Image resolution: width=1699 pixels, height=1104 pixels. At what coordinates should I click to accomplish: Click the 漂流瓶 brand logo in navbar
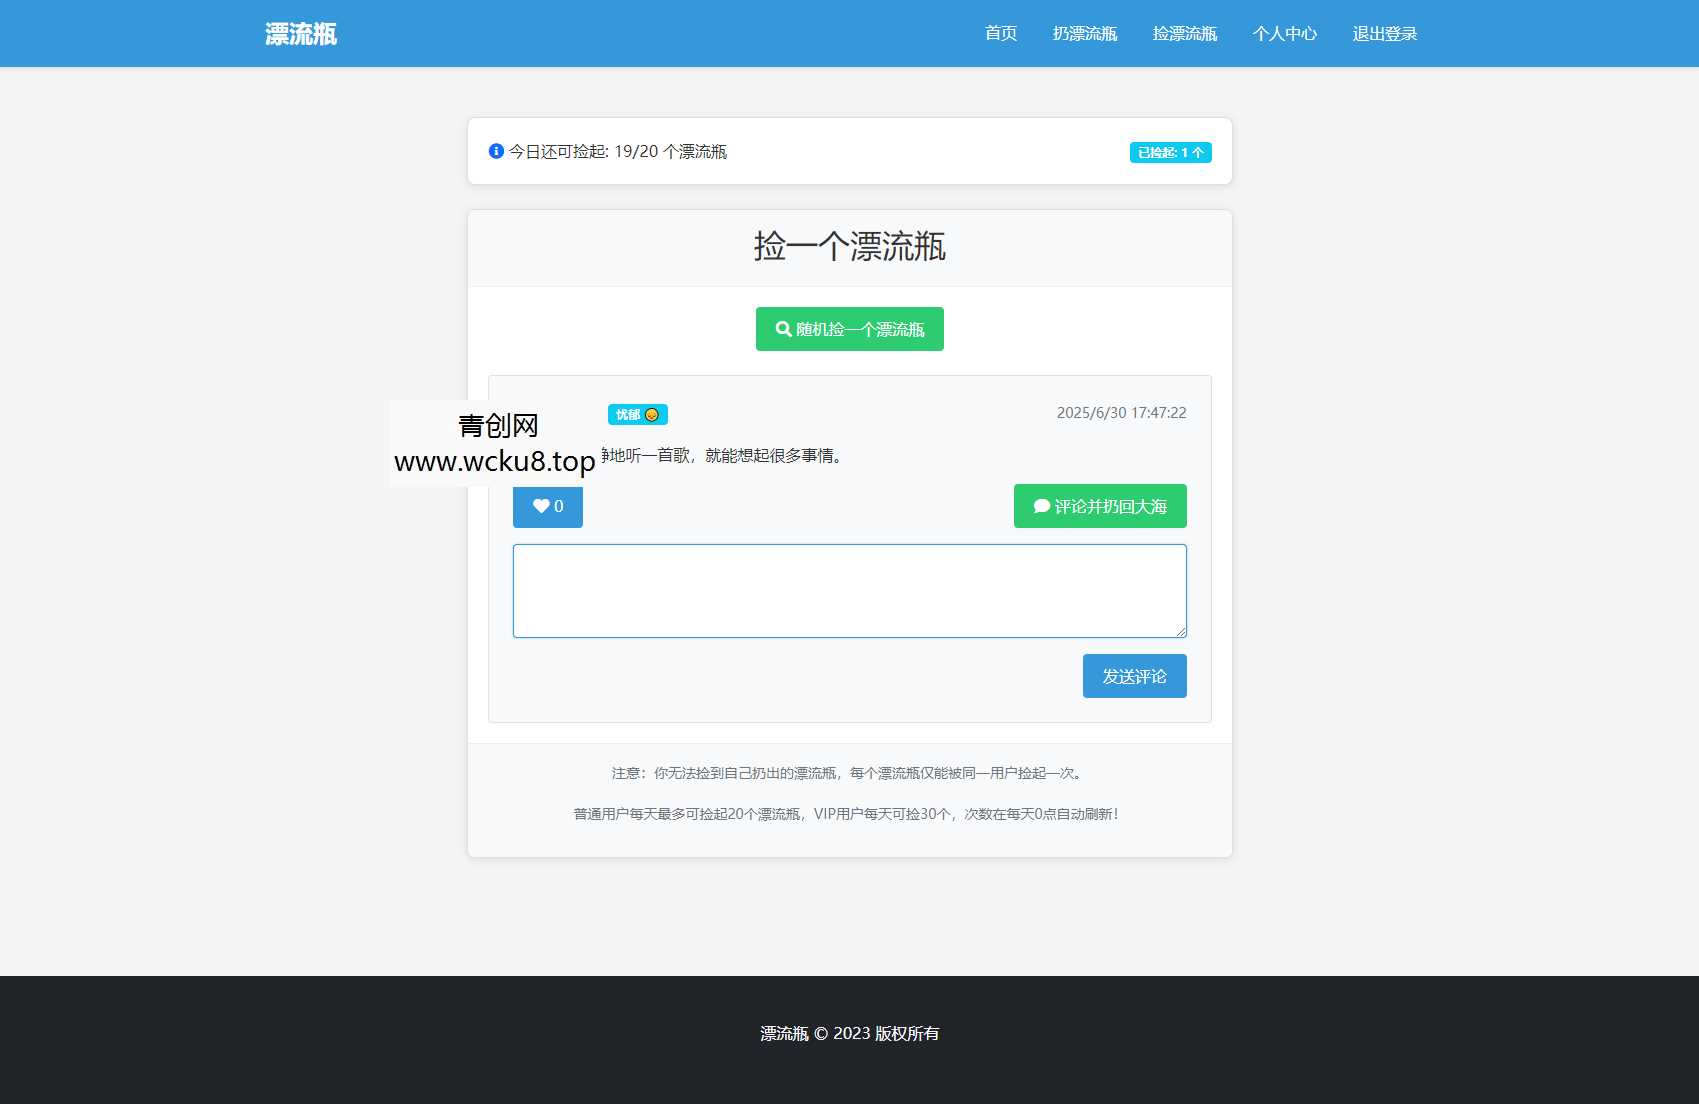pyautogui.click(x=299, y=33)
